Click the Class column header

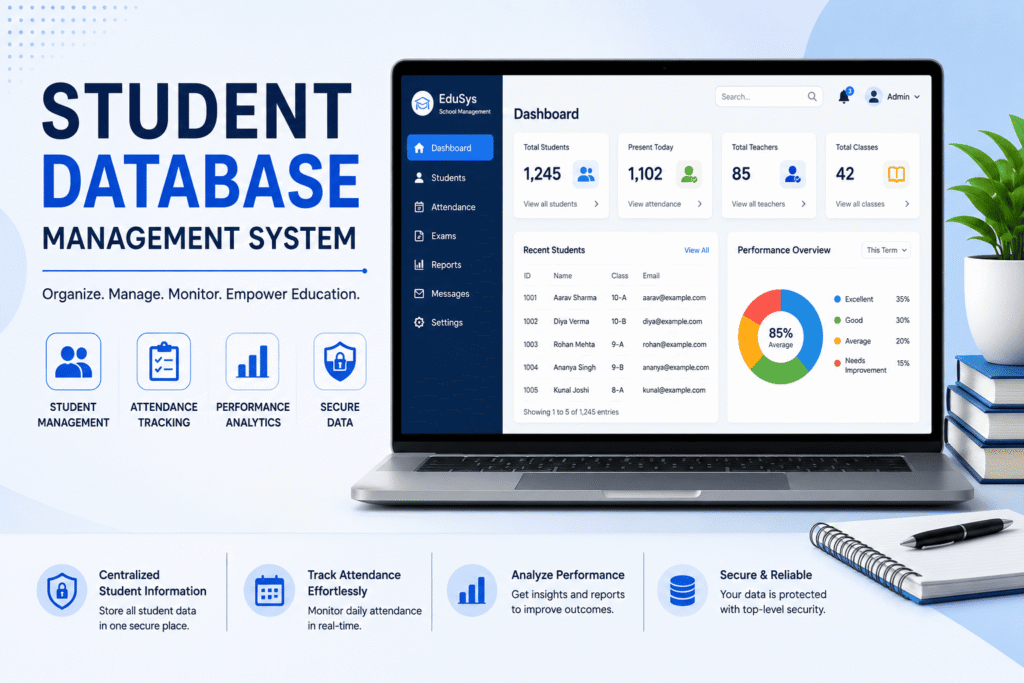coord(620,276)
